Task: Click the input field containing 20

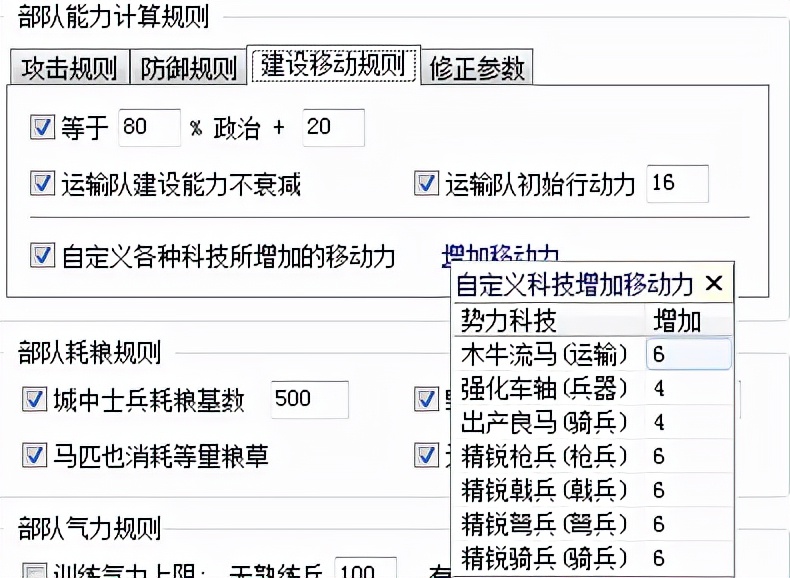Action: (334, 127)
